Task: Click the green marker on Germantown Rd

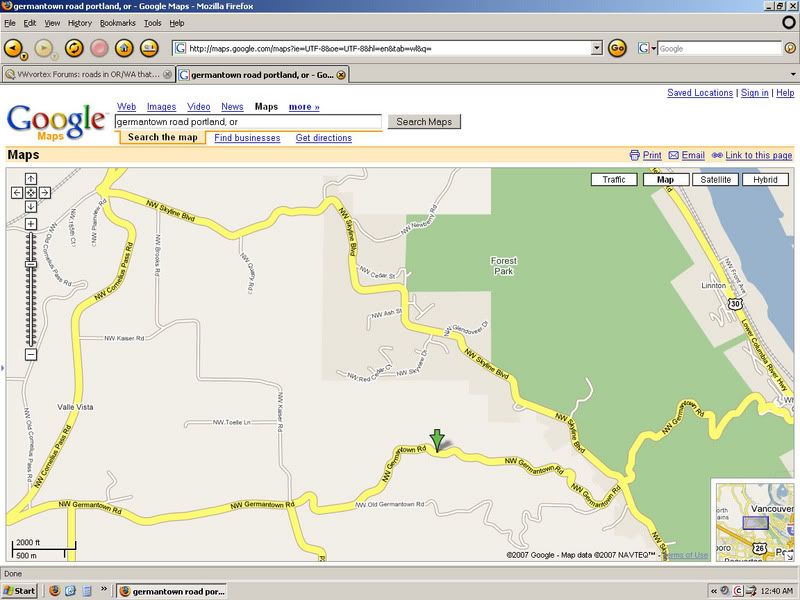Action: pyautogui.click(x=436, y=439)
